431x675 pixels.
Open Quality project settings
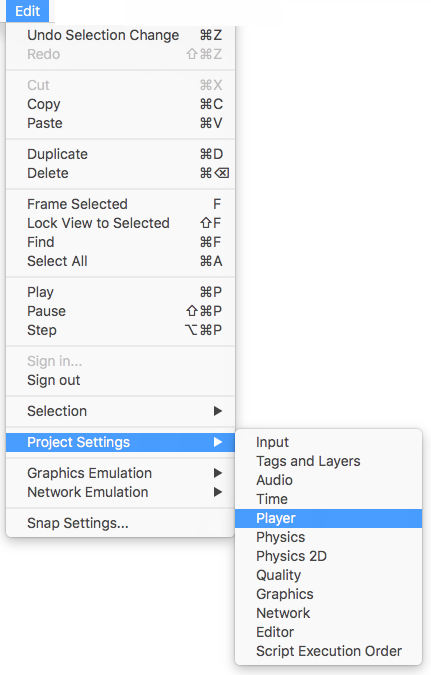point(329,575)
